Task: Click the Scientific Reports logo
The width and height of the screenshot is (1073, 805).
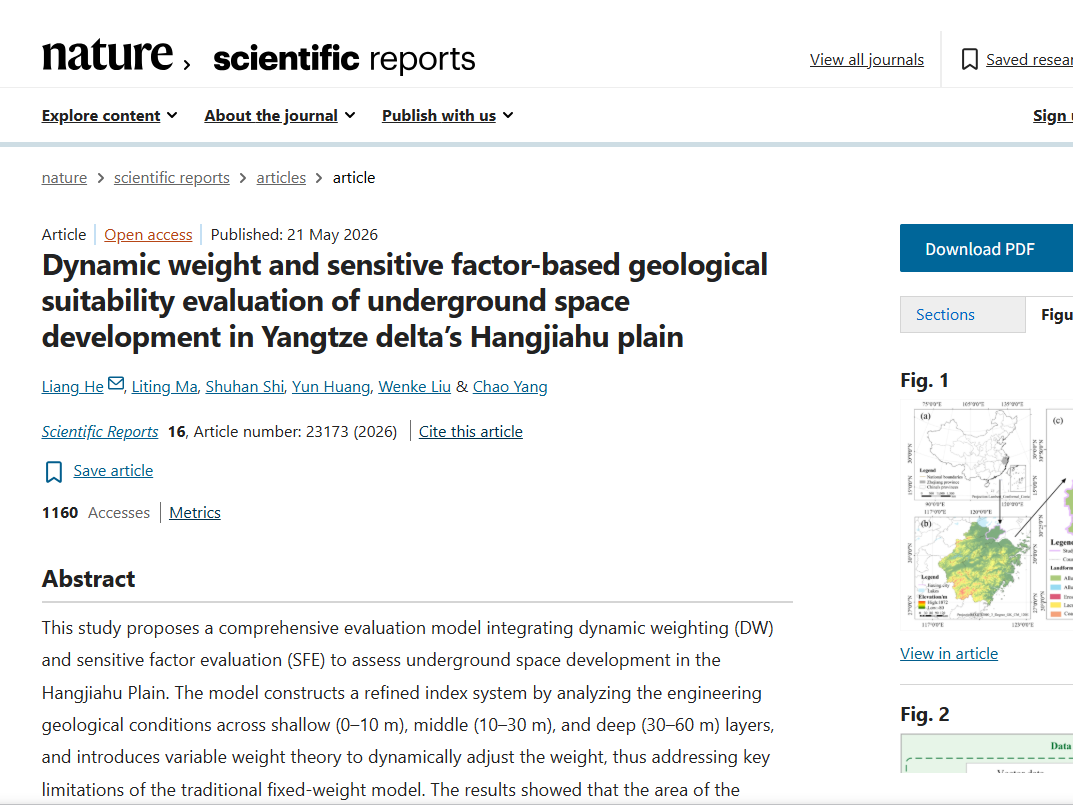Action: point(344,59)
